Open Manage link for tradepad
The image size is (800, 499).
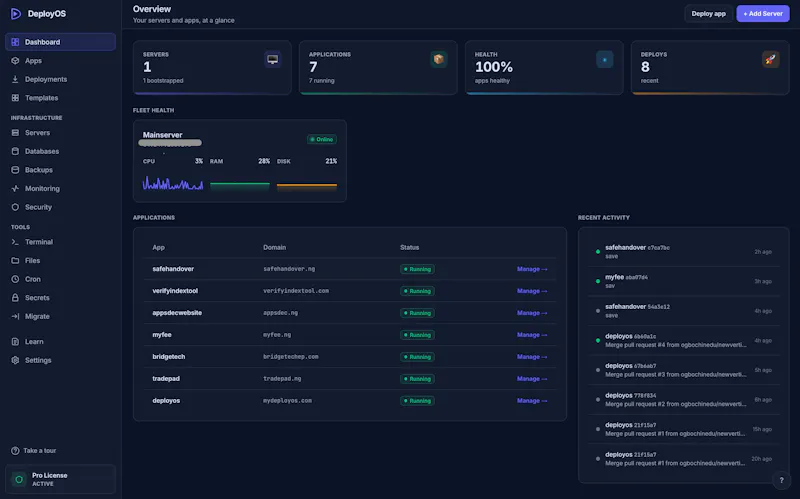click(532, 379)
